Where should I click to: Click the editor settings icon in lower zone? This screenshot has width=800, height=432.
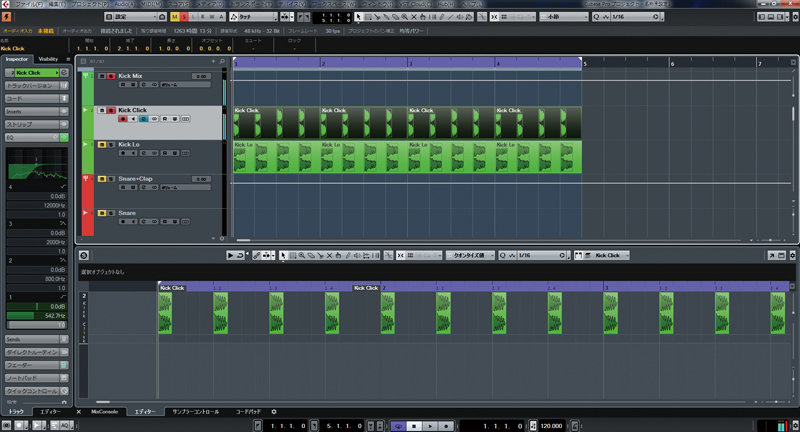[84, 256]
